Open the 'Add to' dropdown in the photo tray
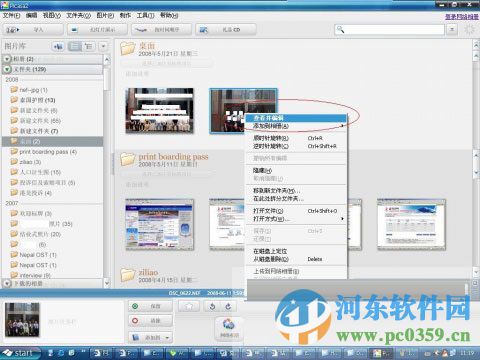This screenshot has height=360, width=480. pyautogui.click(x=150, y=337)
